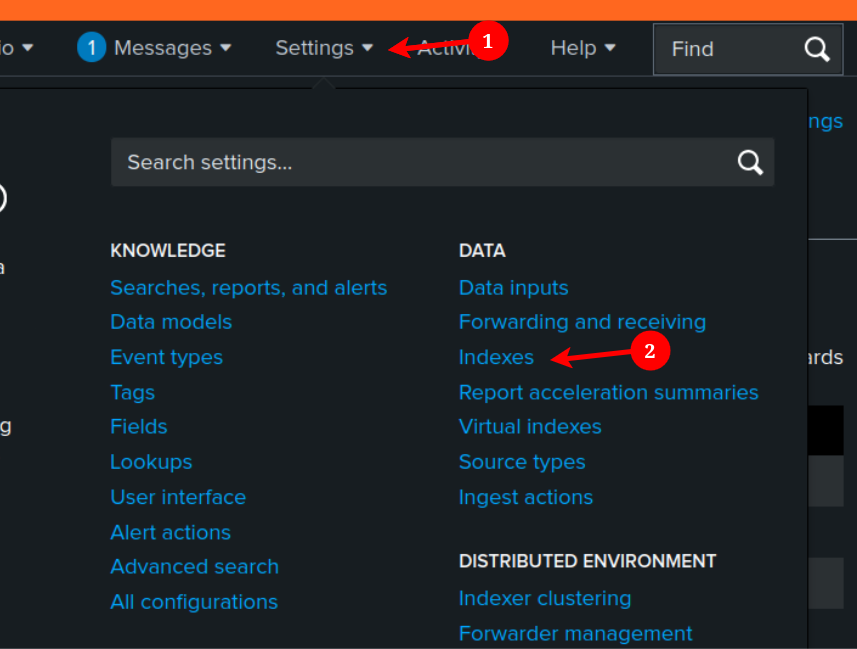Open Indexer clustering settings
The image size is (857, 649).
click(545, 598)
